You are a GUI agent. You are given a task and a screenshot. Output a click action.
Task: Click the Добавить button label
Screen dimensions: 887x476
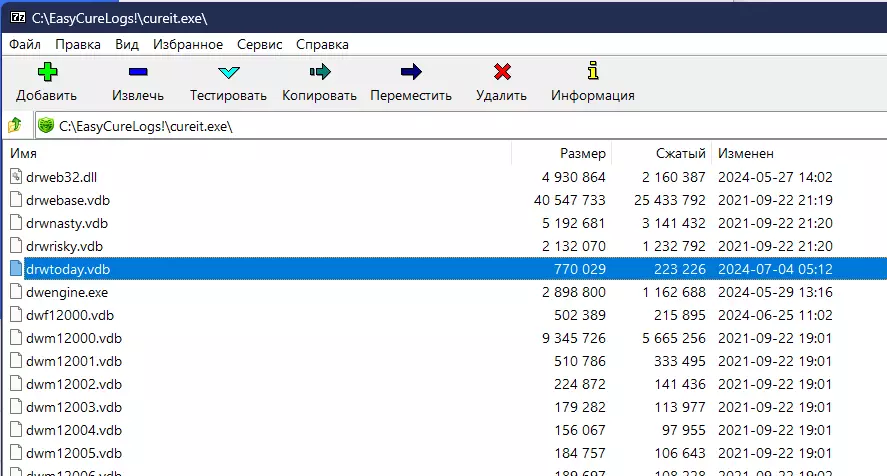tap(46, 95)
